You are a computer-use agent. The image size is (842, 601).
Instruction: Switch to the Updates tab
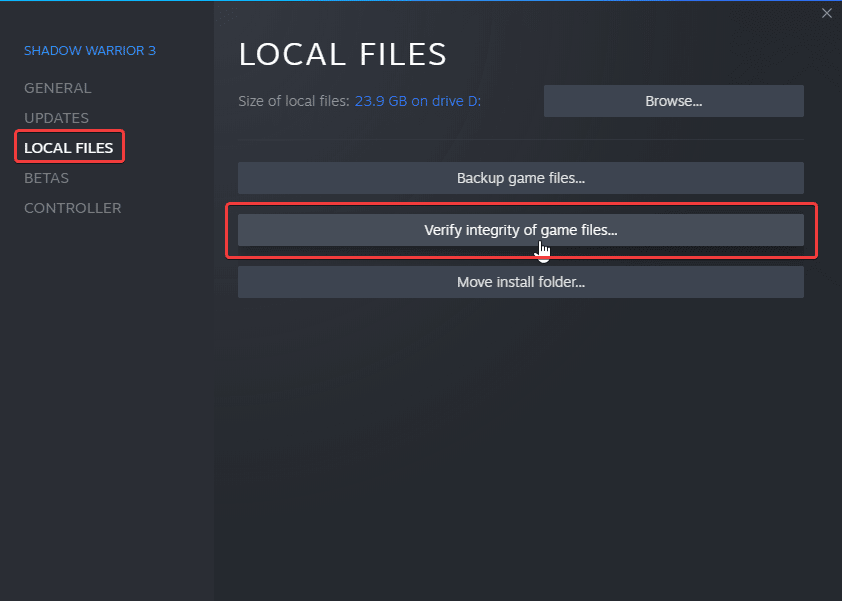pyautogui.click(x=56, y=118)
